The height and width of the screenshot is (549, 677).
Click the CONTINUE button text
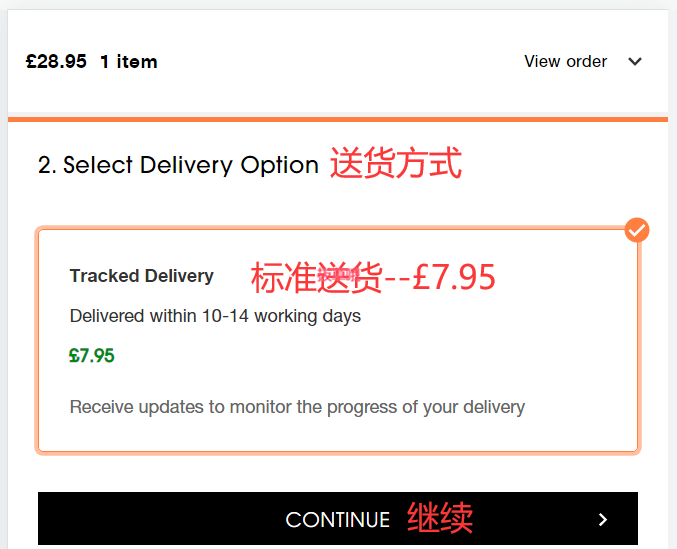(338, 520)
